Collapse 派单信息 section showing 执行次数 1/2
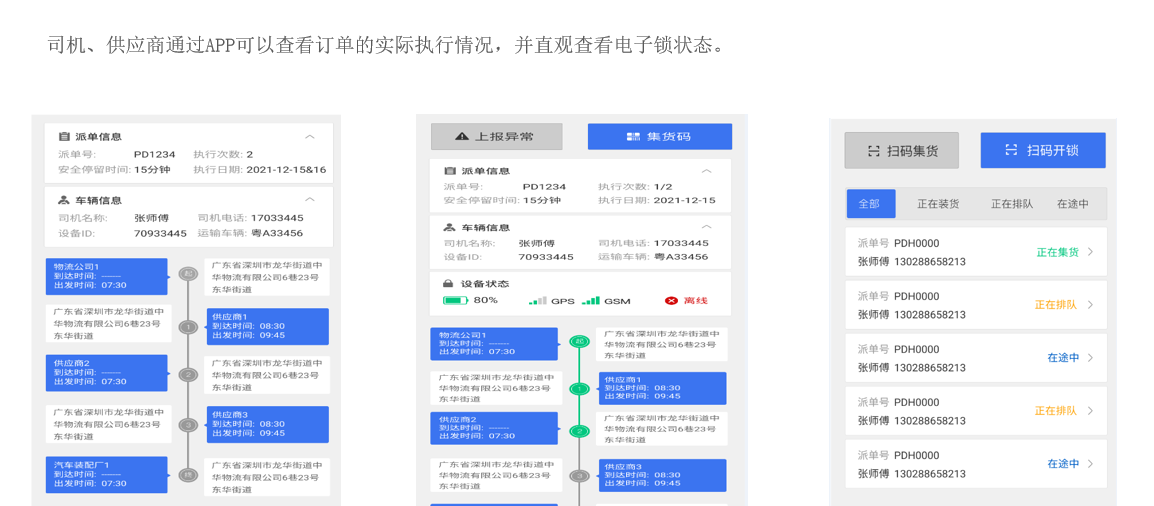Image resolution: width=1154 pixels, height=506 pixels. point(706,171)
